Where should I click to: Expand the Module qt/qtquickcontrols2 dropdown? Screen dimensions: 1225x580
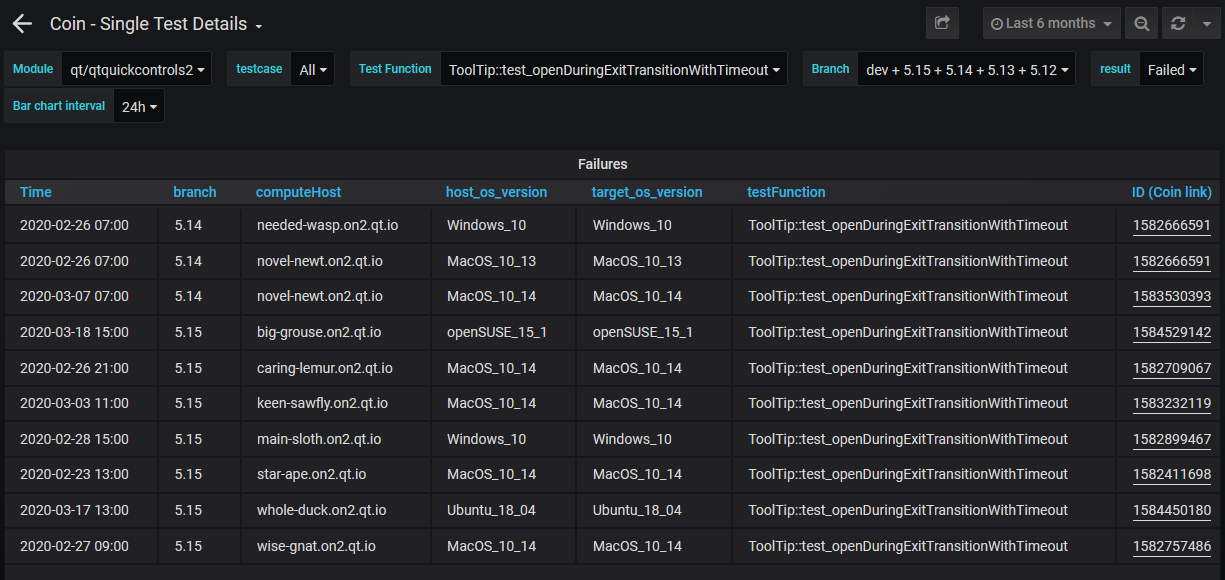tap(137, 70)
